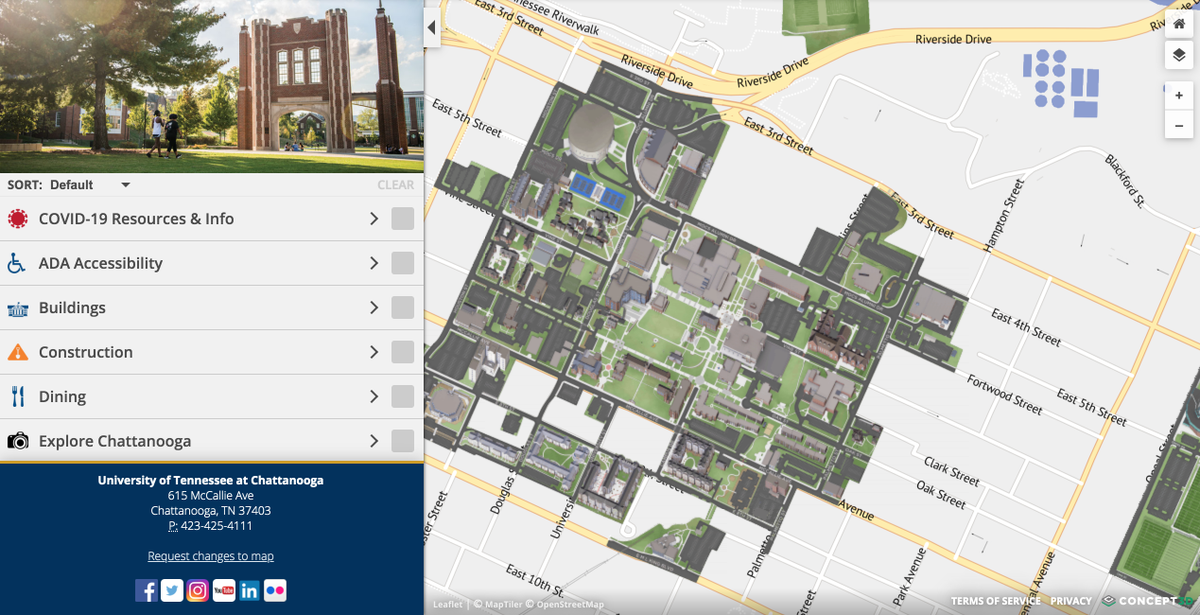Screen dimensions: 1200x615
Task: Open the SORT Default dropdown
Action: click(x=97, y=185)
